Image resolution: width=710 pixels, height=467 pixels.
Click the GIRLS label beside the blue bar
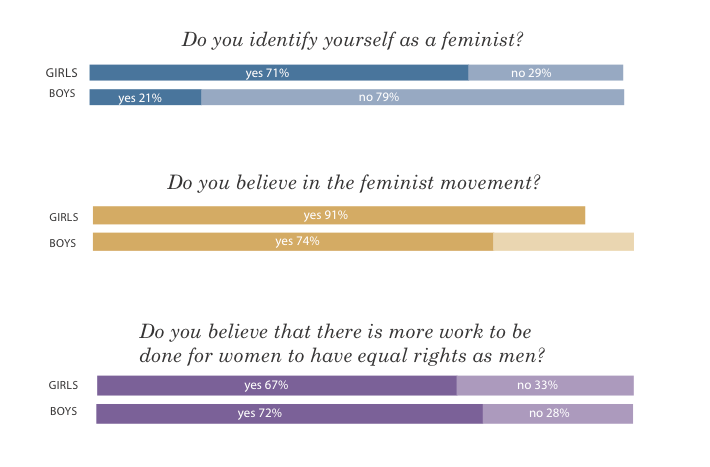[x=61, y=73]
